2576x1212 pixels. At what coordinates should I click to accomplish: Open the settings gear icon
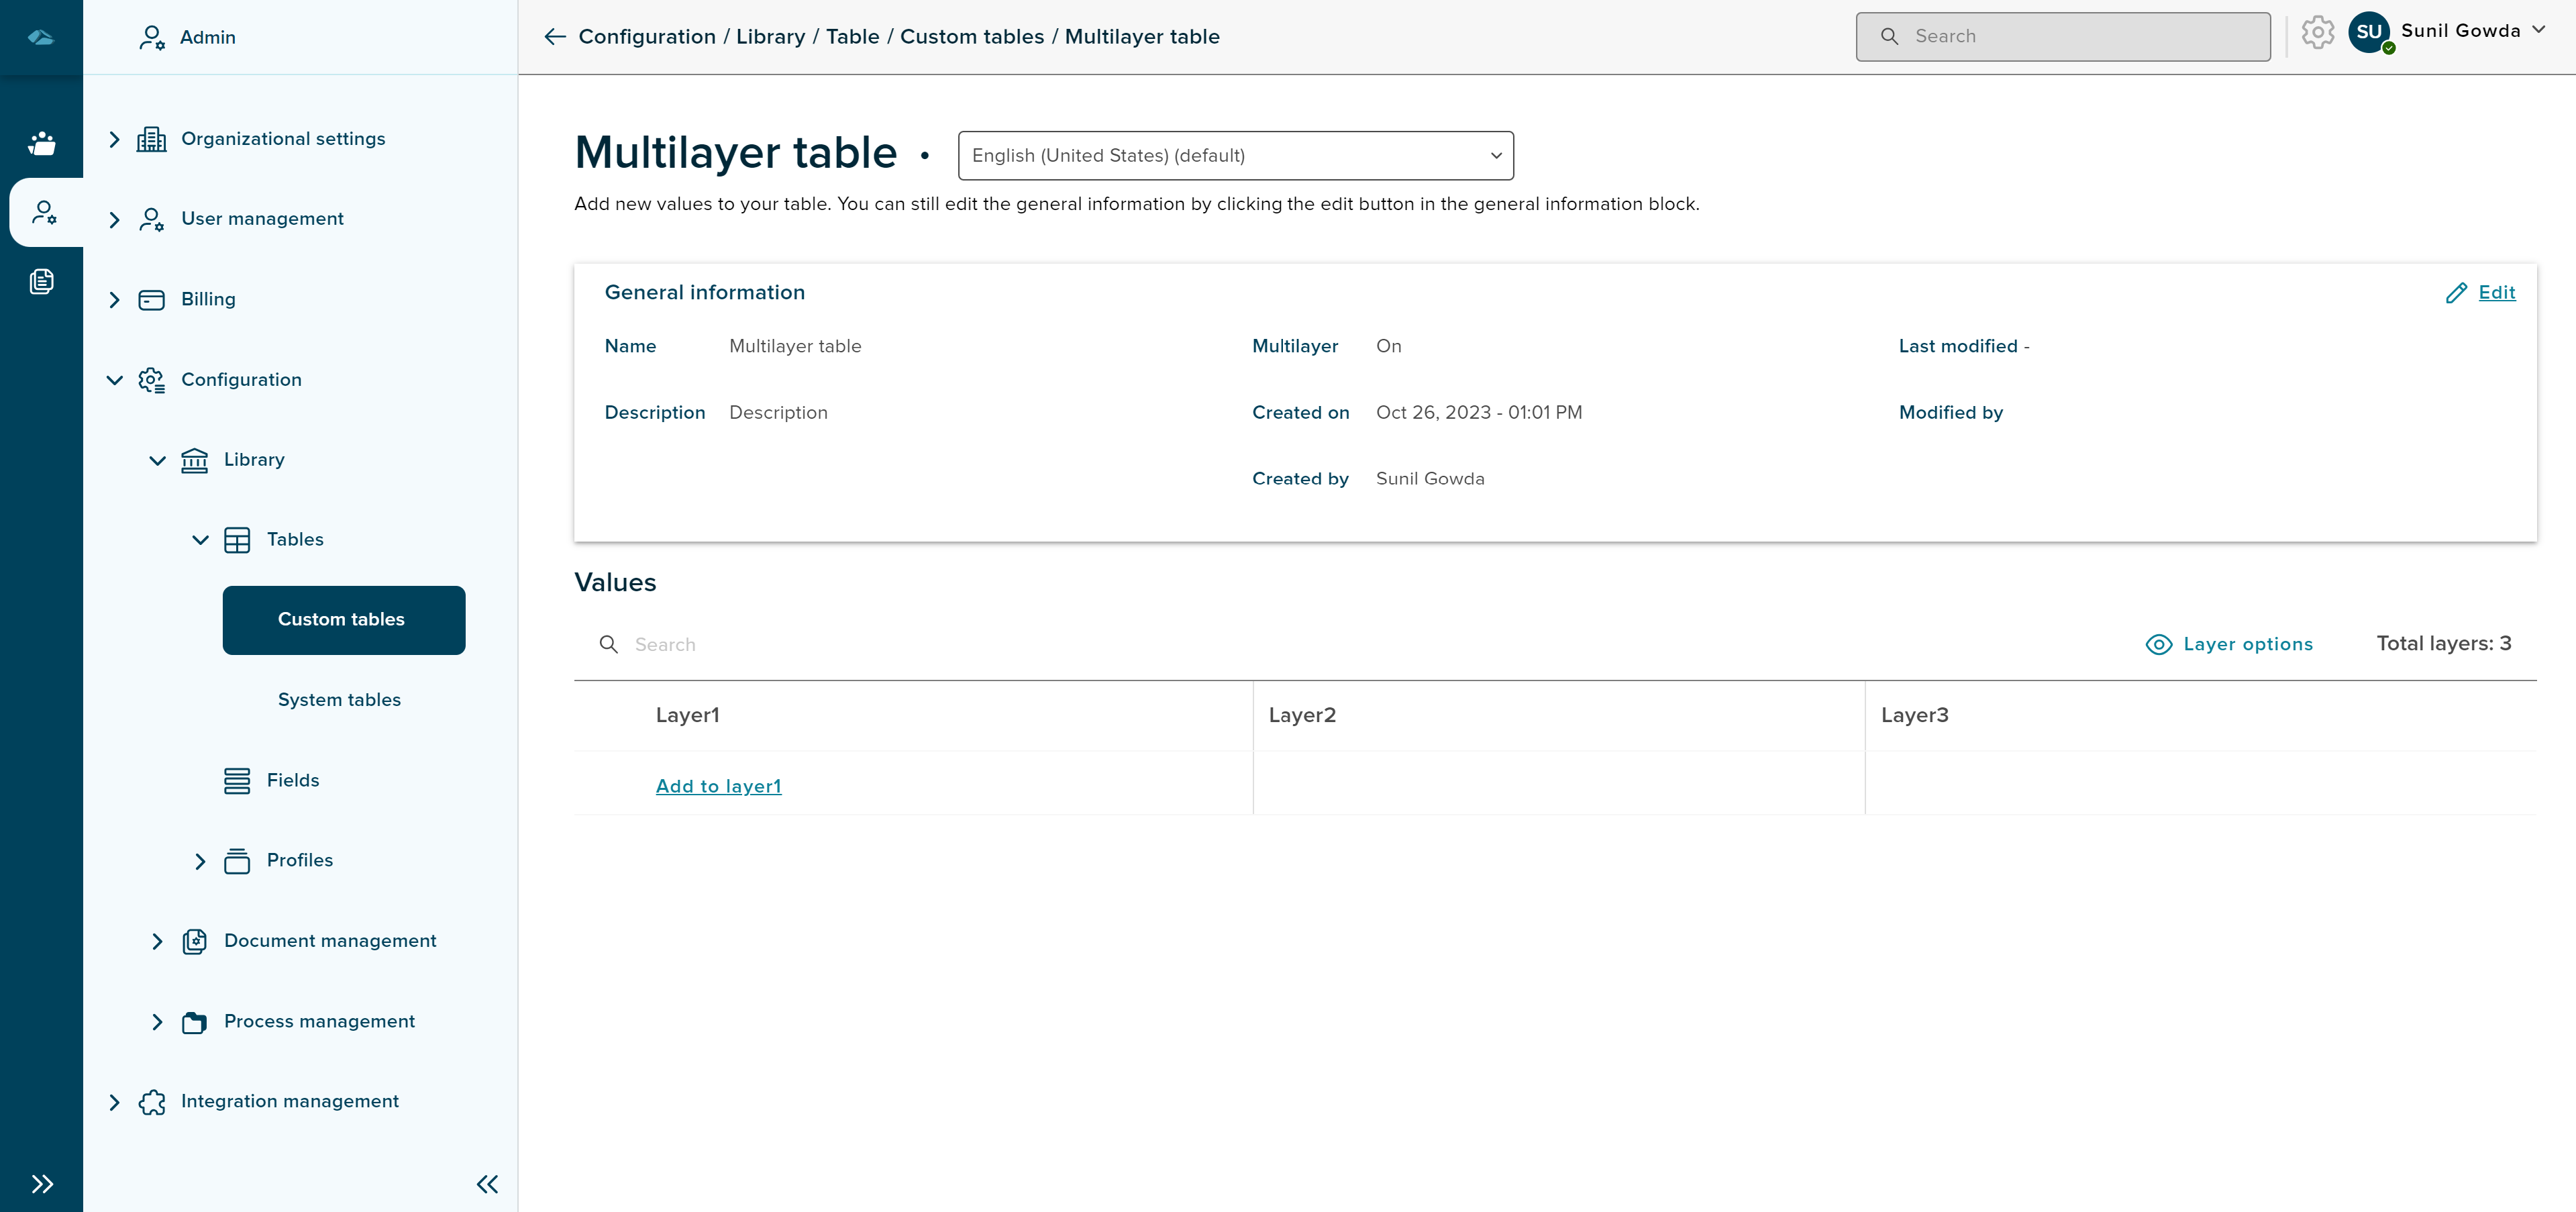coord(2317,33)
